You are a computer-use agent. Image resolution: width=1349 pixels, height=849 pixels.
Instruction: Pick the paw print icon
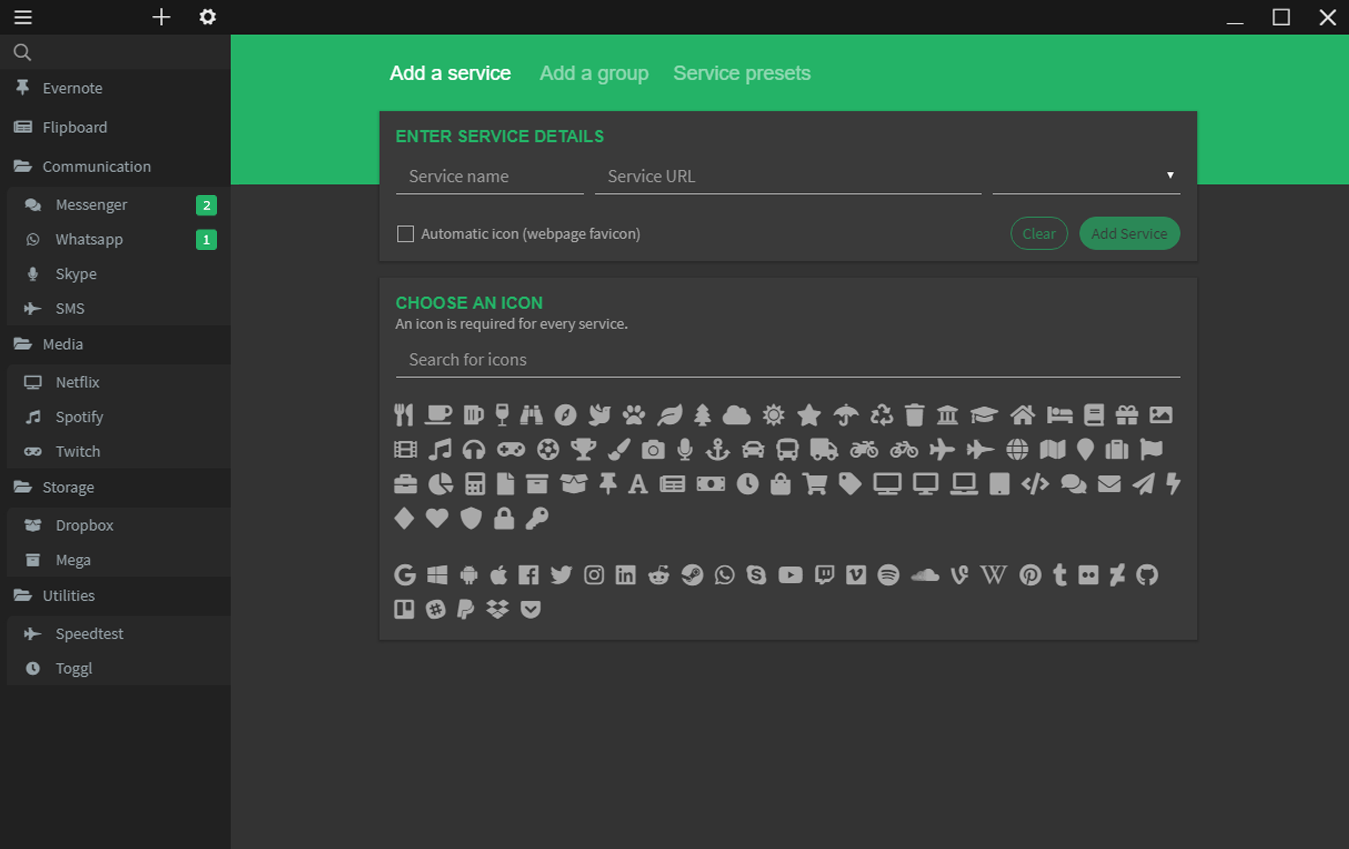click(x=634, y=415)
